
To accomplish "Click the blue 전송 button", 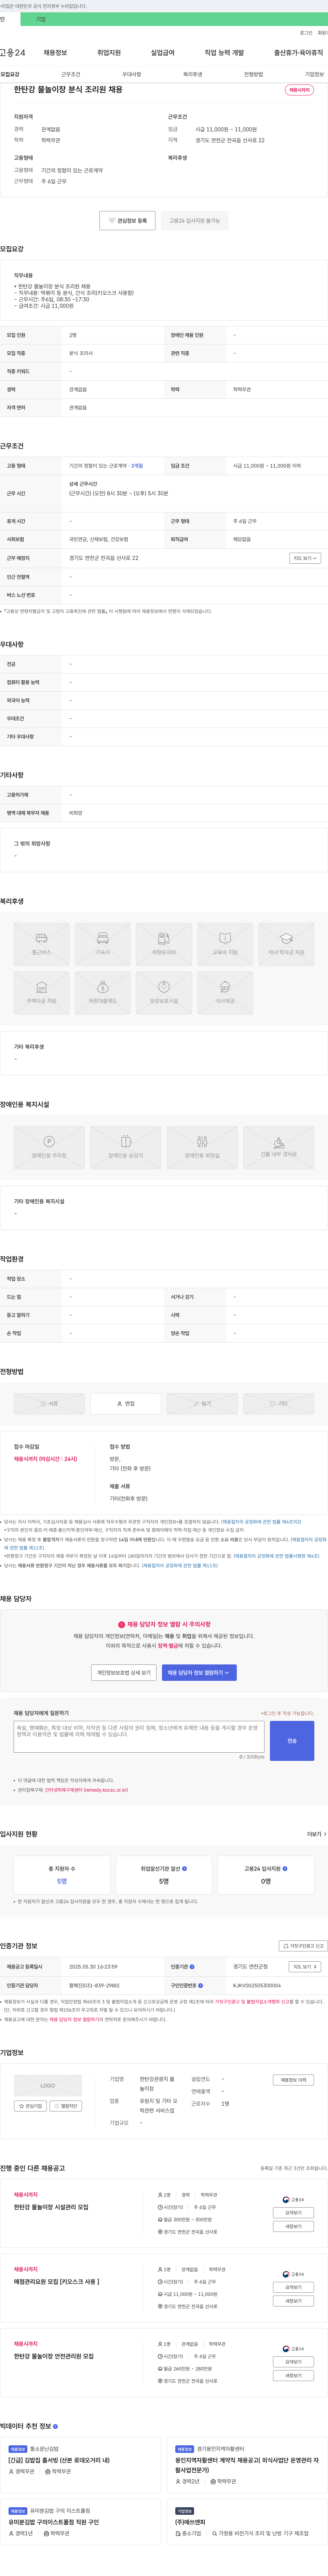I will click(x=292, y=1741).
